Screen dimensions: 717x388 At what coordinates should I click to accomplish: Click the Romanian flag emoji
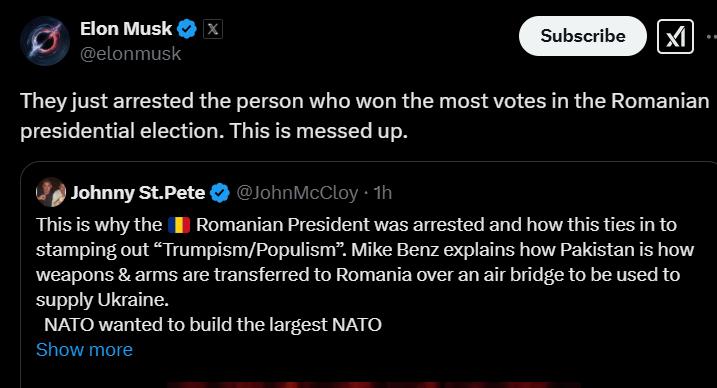[x=179, y=225]
